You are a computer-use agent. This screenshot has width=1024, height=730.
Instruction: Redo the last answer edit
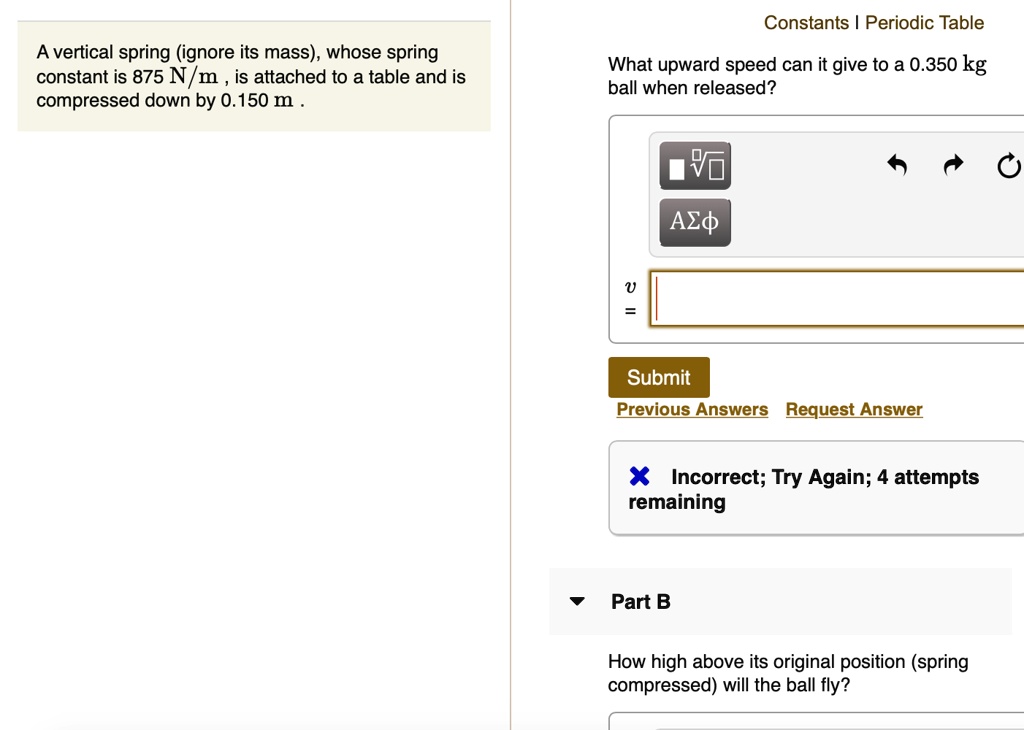(953, 165)
